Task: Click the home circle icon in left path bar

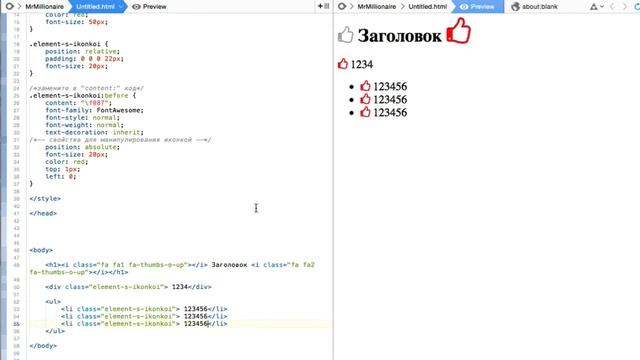Action: pos(9,7)
